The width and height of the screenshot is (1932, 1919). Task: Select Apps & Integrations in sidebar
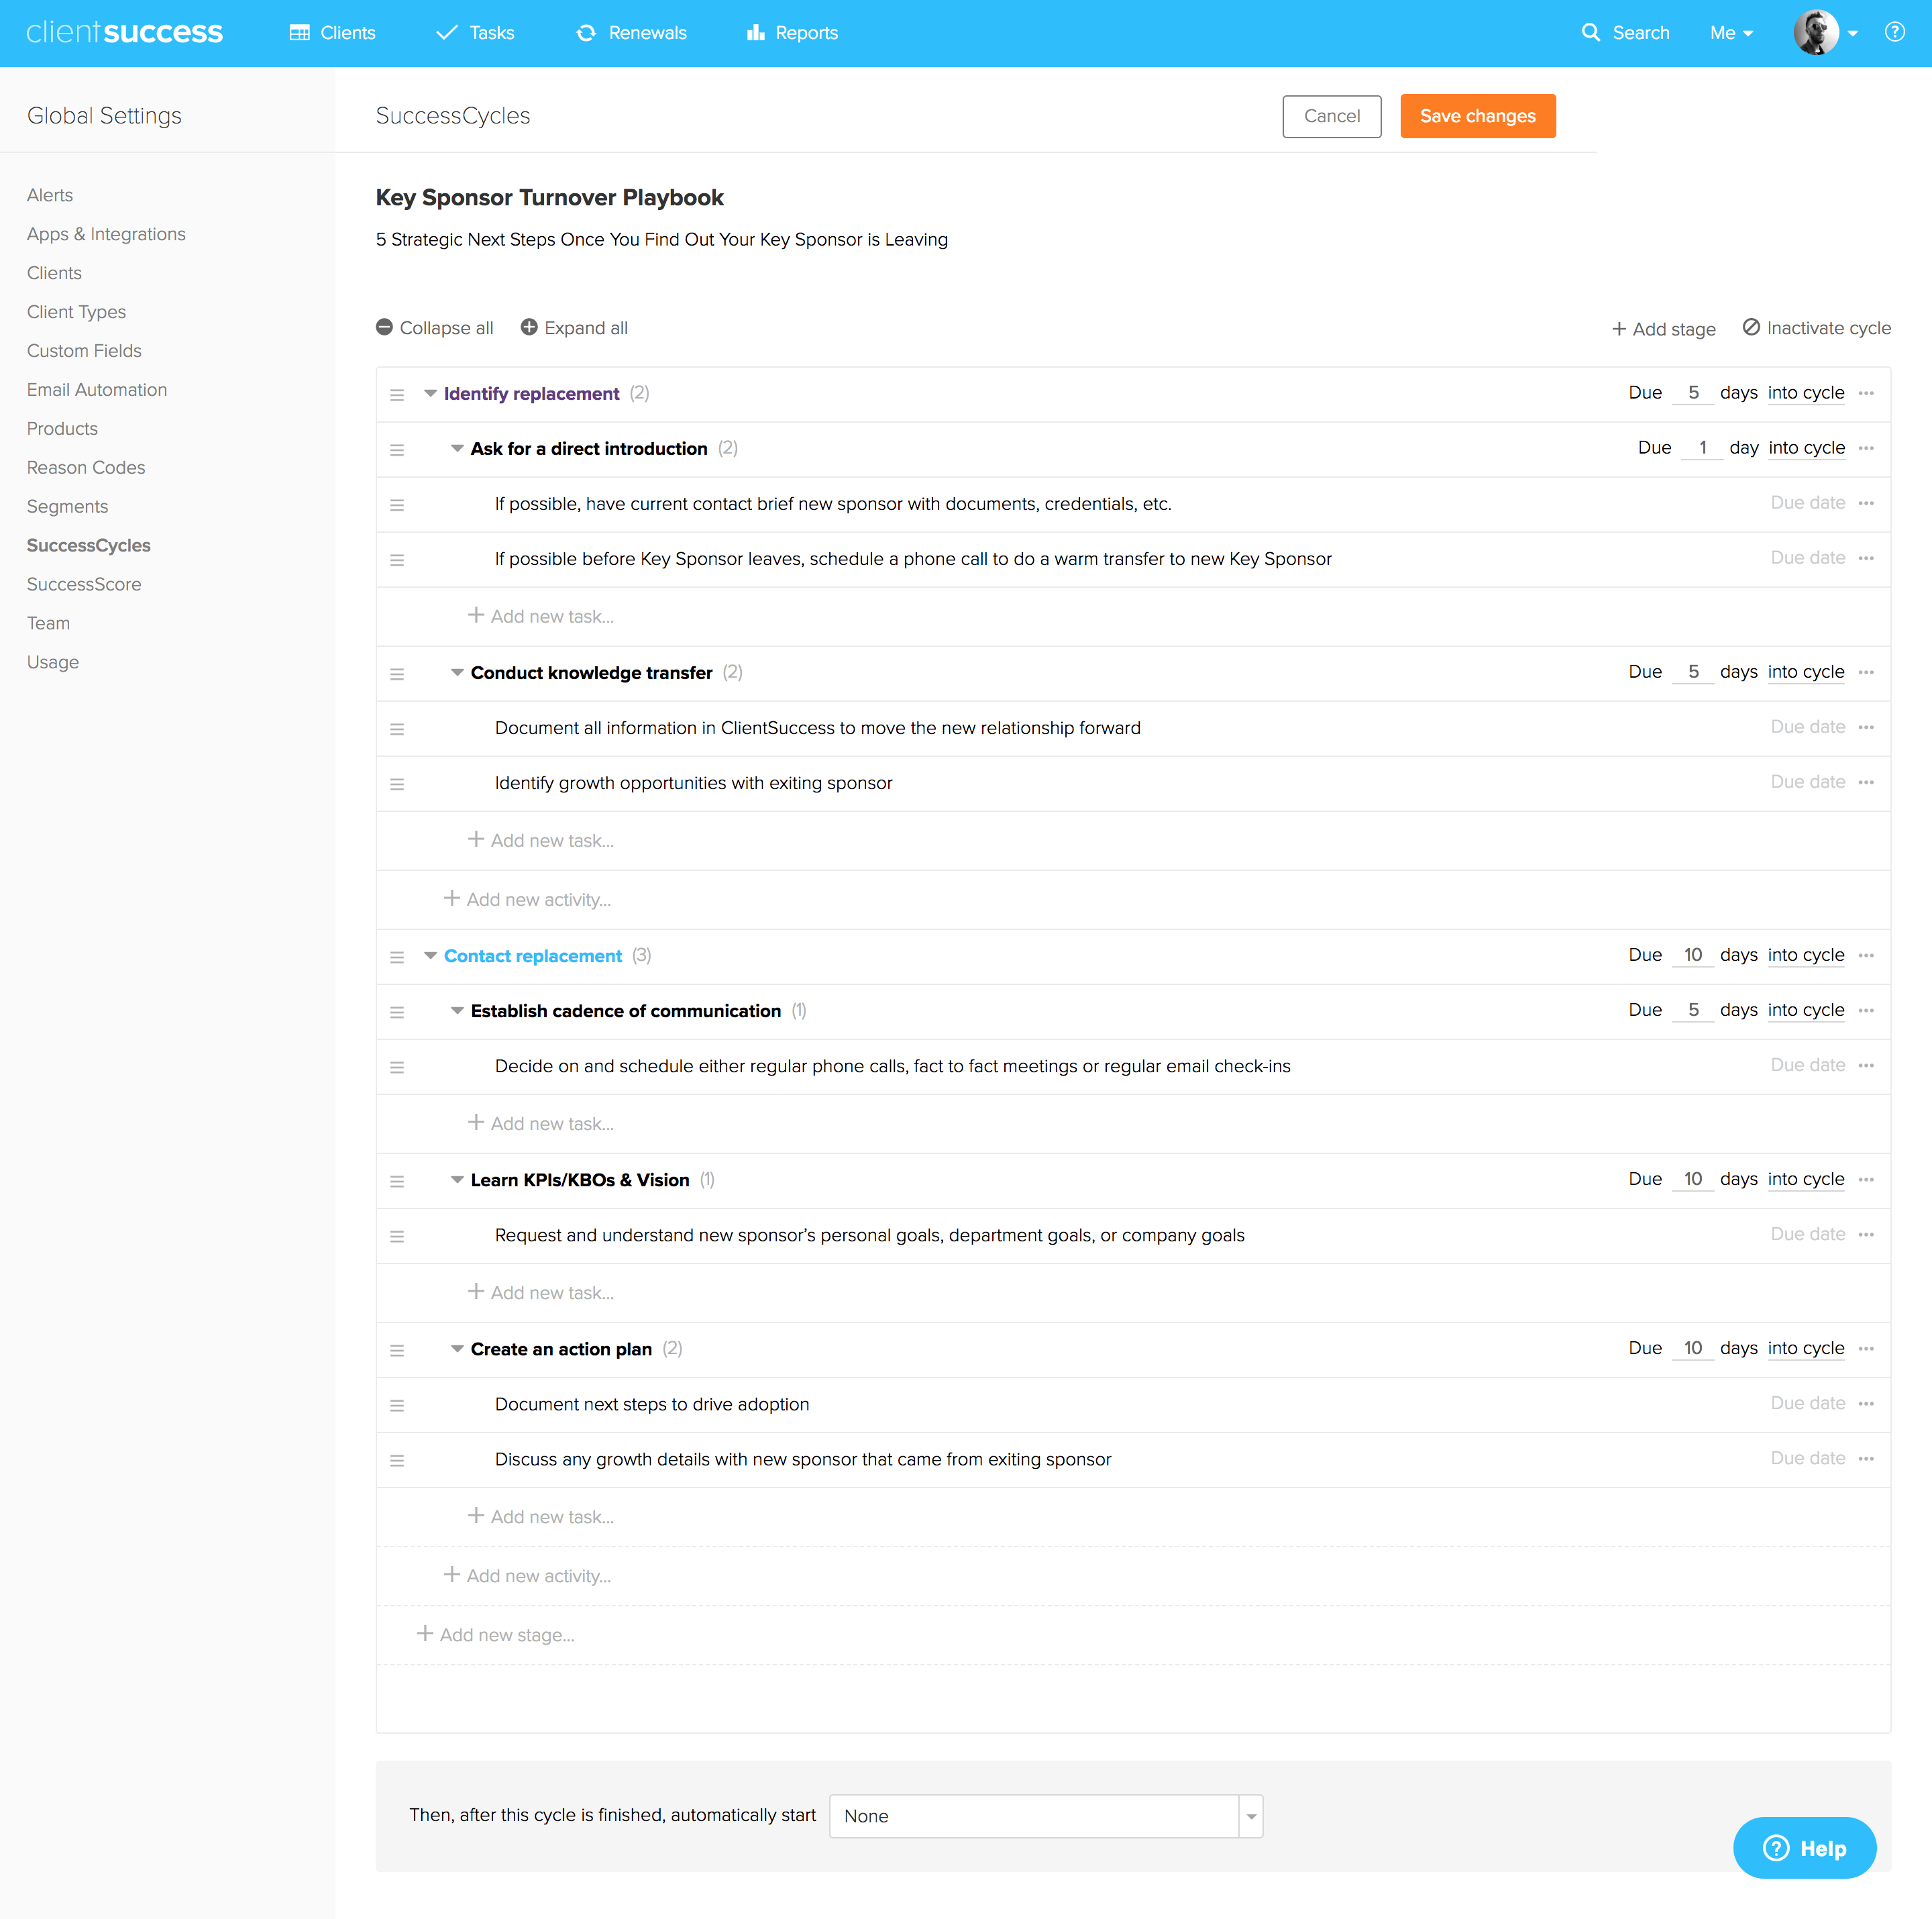coord(106,233)
